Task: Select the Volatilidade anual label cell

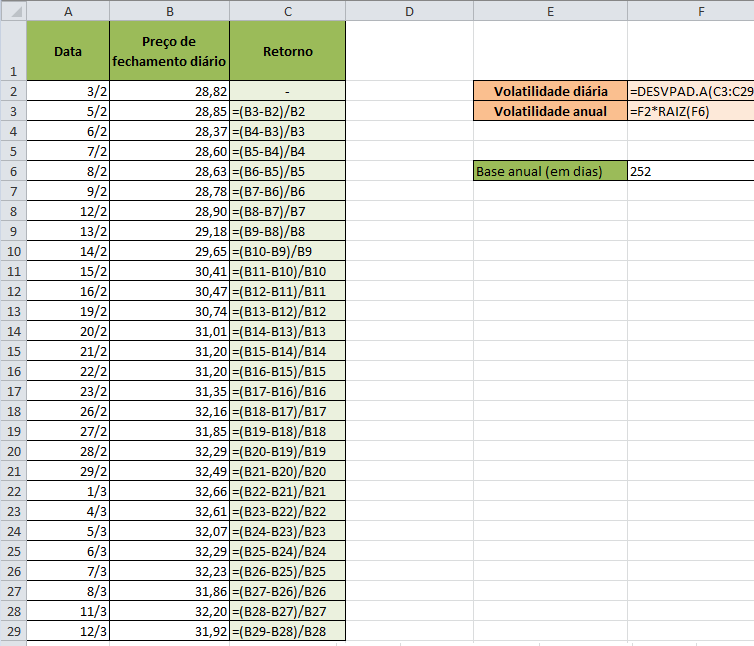Action: [x=550, y=111]
